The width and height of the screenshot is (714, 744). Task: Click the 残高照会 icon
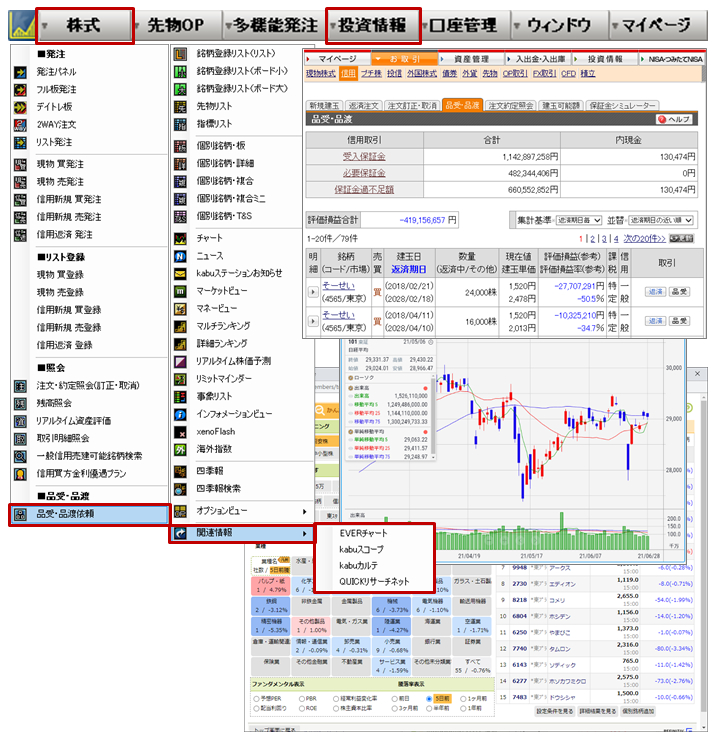20,403
